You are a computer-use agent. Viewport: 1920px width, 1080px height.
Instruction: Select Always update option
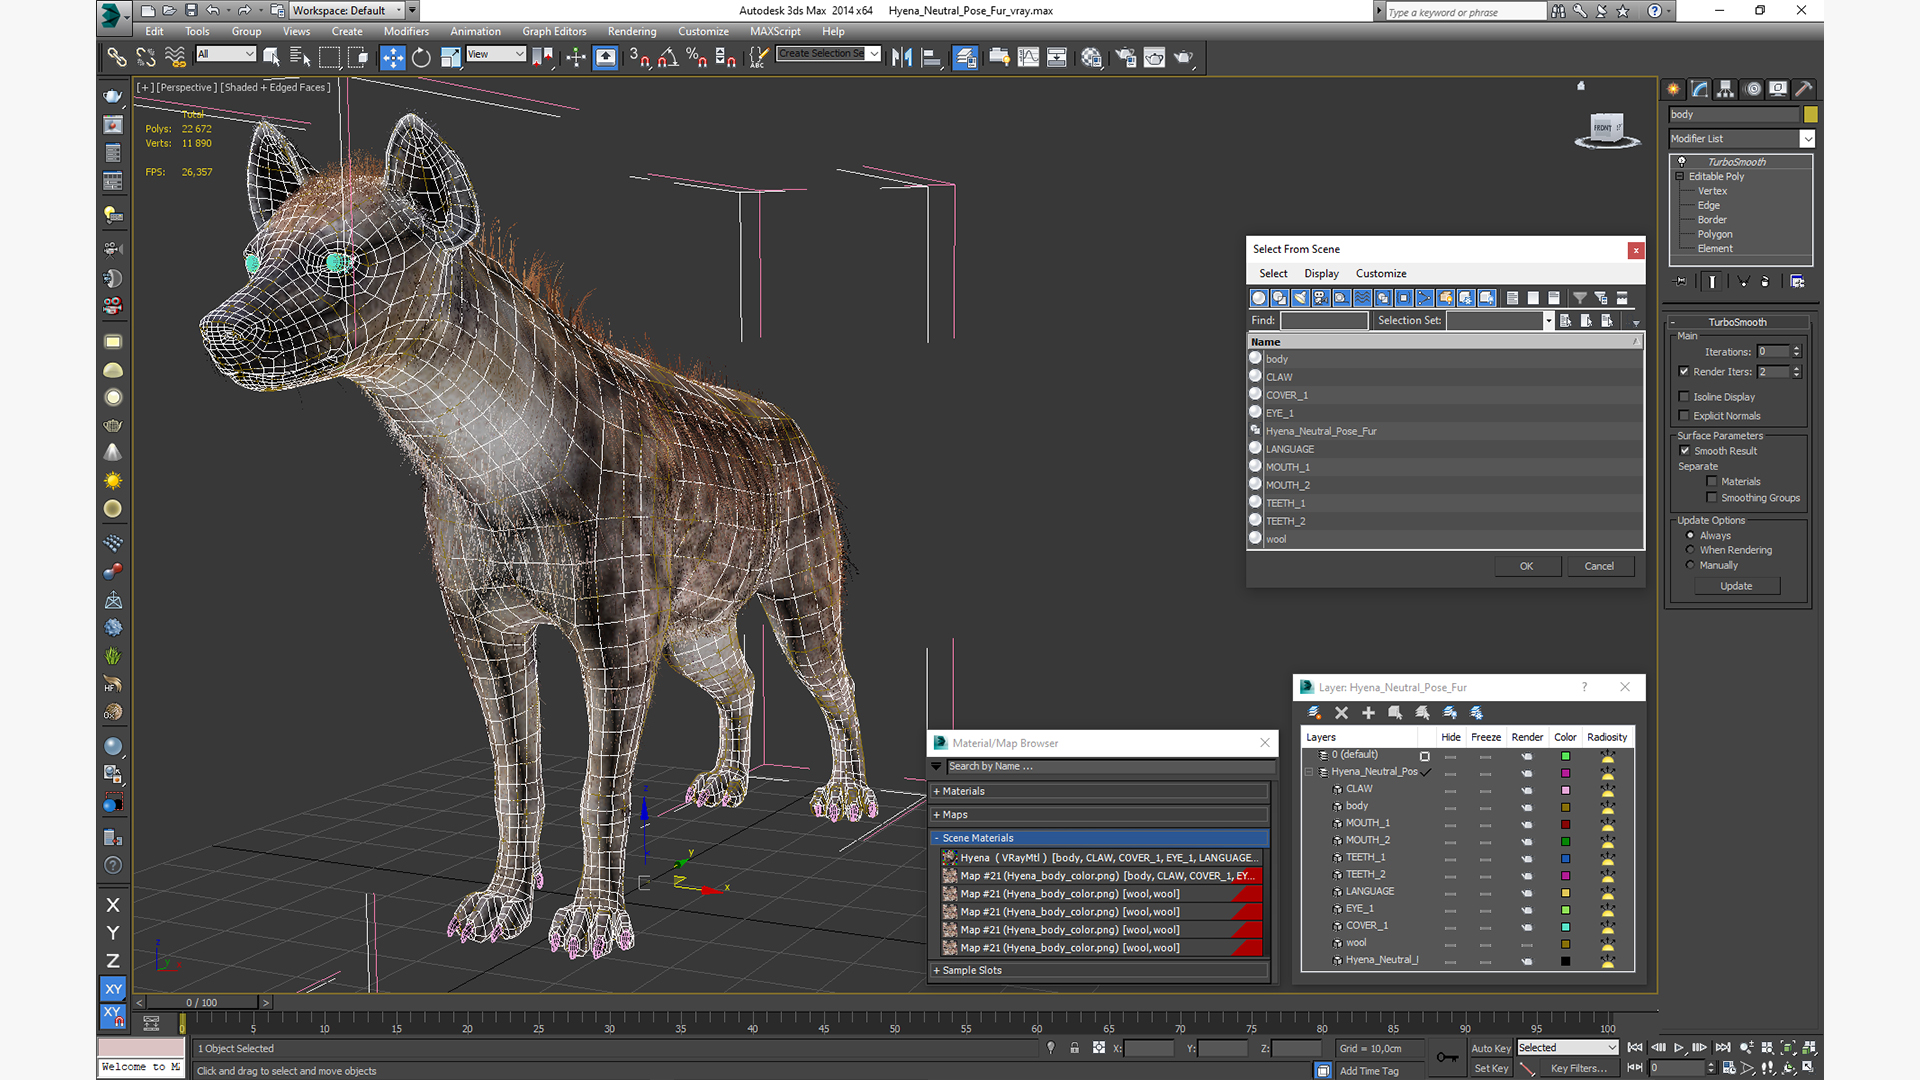1691,535
